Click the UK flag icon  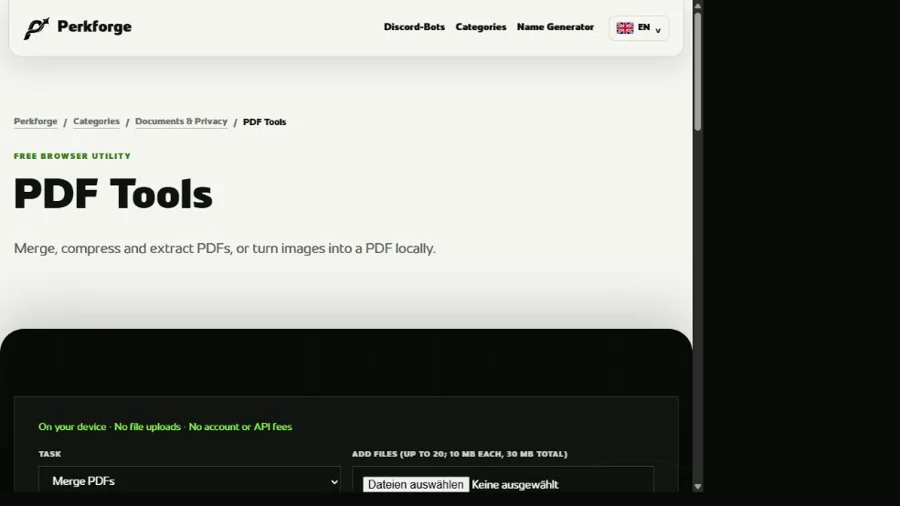(x=624, y=28)
